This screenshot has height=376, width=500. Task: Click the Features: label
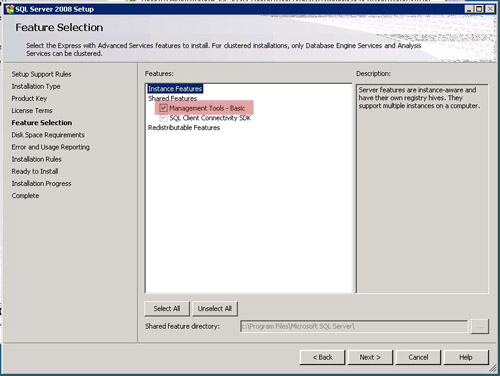coord(159,73)
